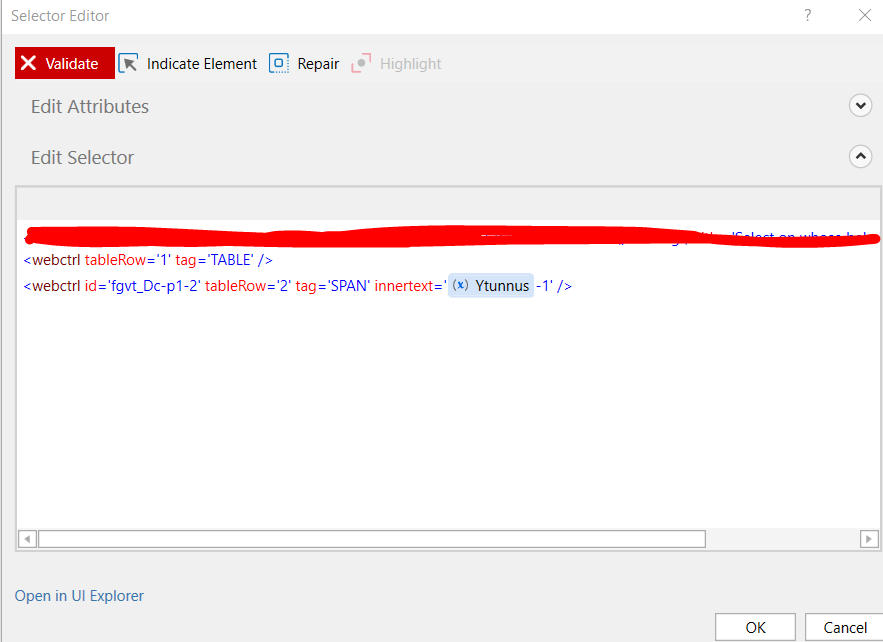
Task: Click the Indicate Element pointer icon
Action: point(128,63)
